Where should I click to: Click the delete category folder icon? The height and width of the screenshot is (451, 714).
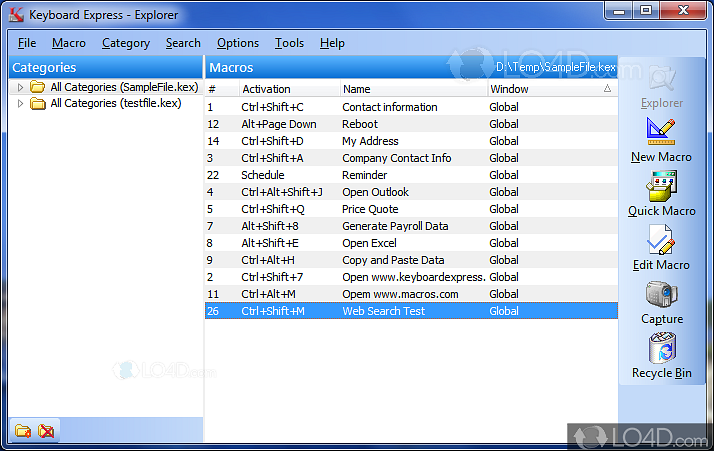coord(46,430)
